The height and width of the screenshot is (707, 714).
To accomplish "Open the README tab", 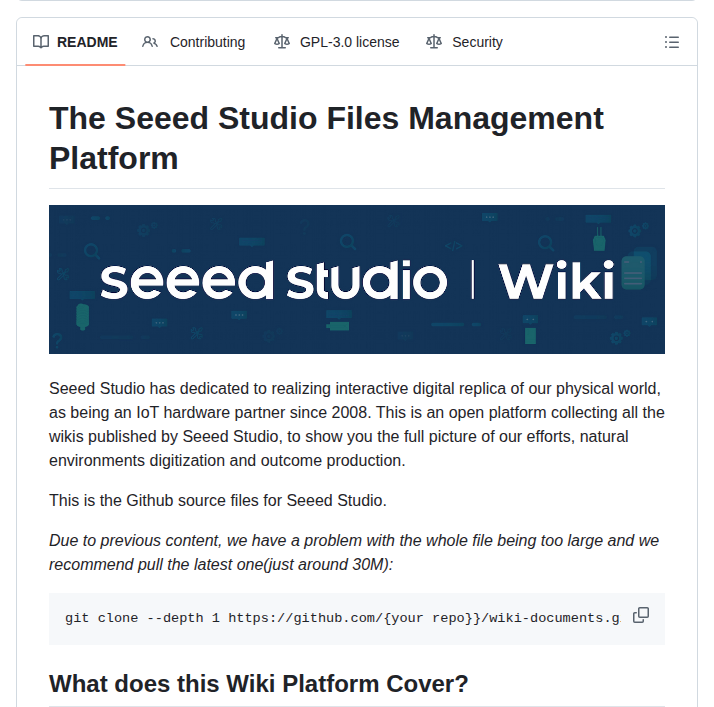I will (75, 42).
